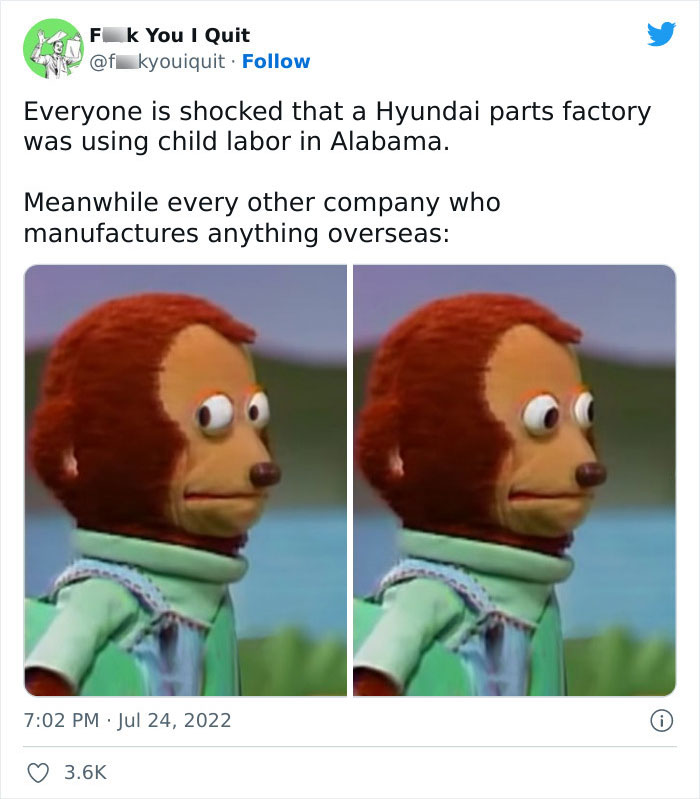Viewport: 700px width, 799px height.
Task: Open the tweet info icon
Action: tap(661, 721)
